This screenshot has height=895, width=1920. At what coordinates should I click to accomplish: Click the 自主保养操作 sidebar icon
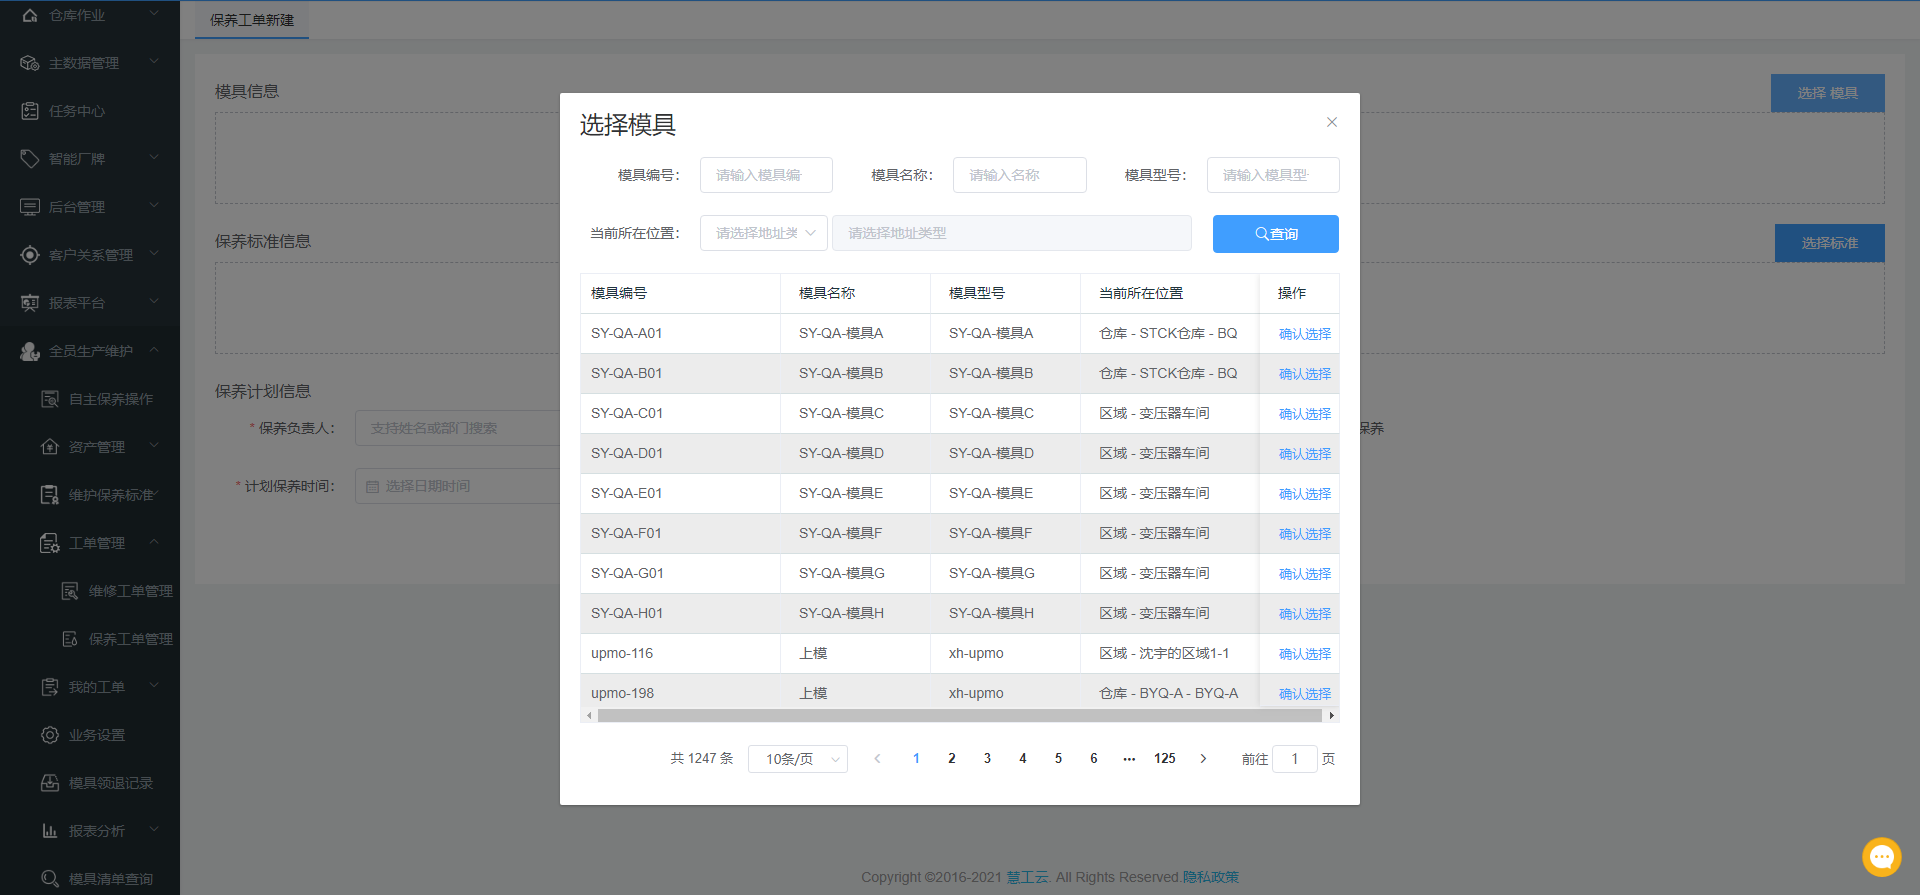(x=50, y=399)
